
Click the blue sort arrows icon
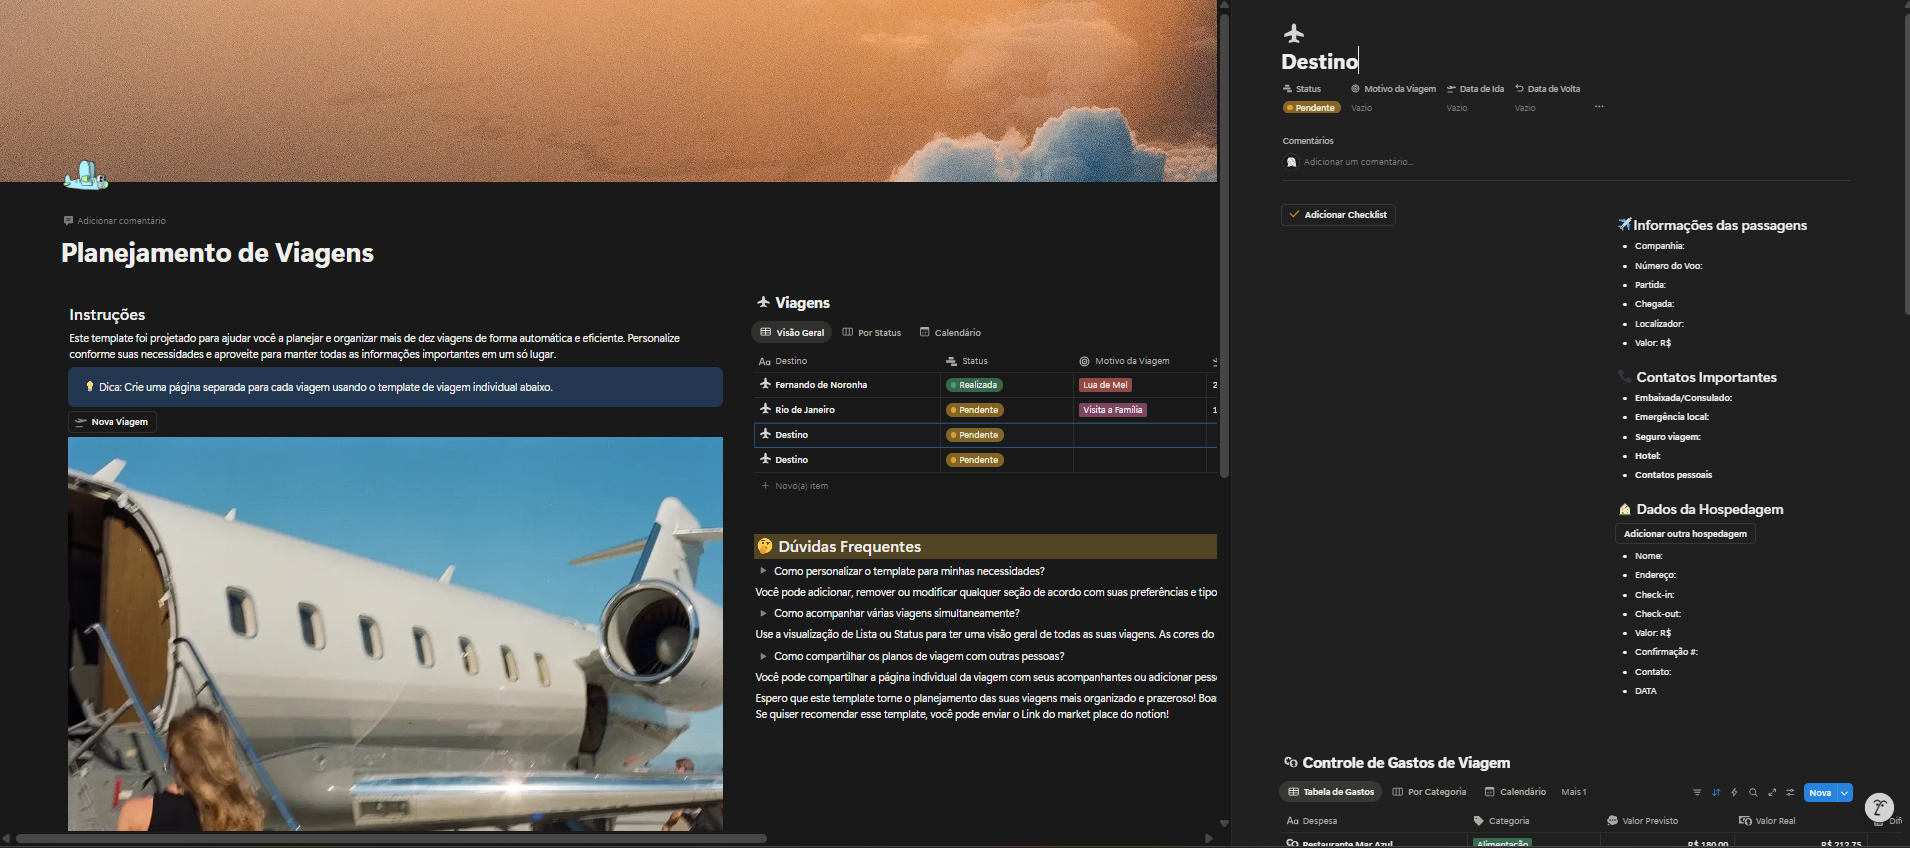[x=1716, y=792]
